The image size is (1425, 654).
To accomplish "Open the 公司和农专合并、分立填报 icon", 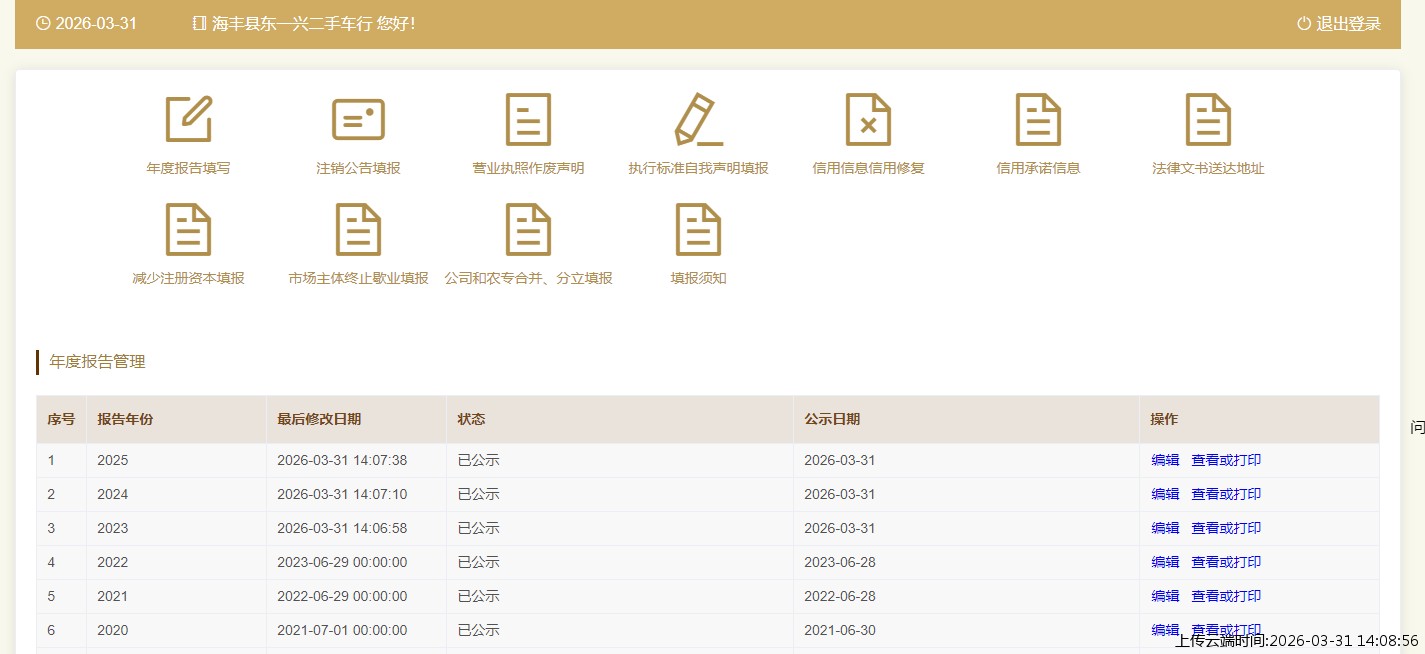I will pyautogui.click(x=528, y=230).
